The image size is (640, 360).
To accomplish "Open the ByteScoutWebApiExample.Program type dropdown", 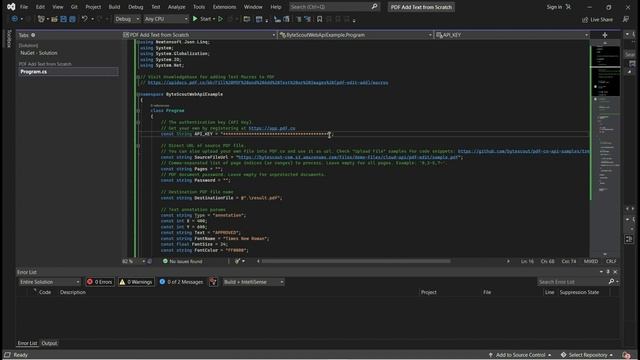I will click(355, 35).
